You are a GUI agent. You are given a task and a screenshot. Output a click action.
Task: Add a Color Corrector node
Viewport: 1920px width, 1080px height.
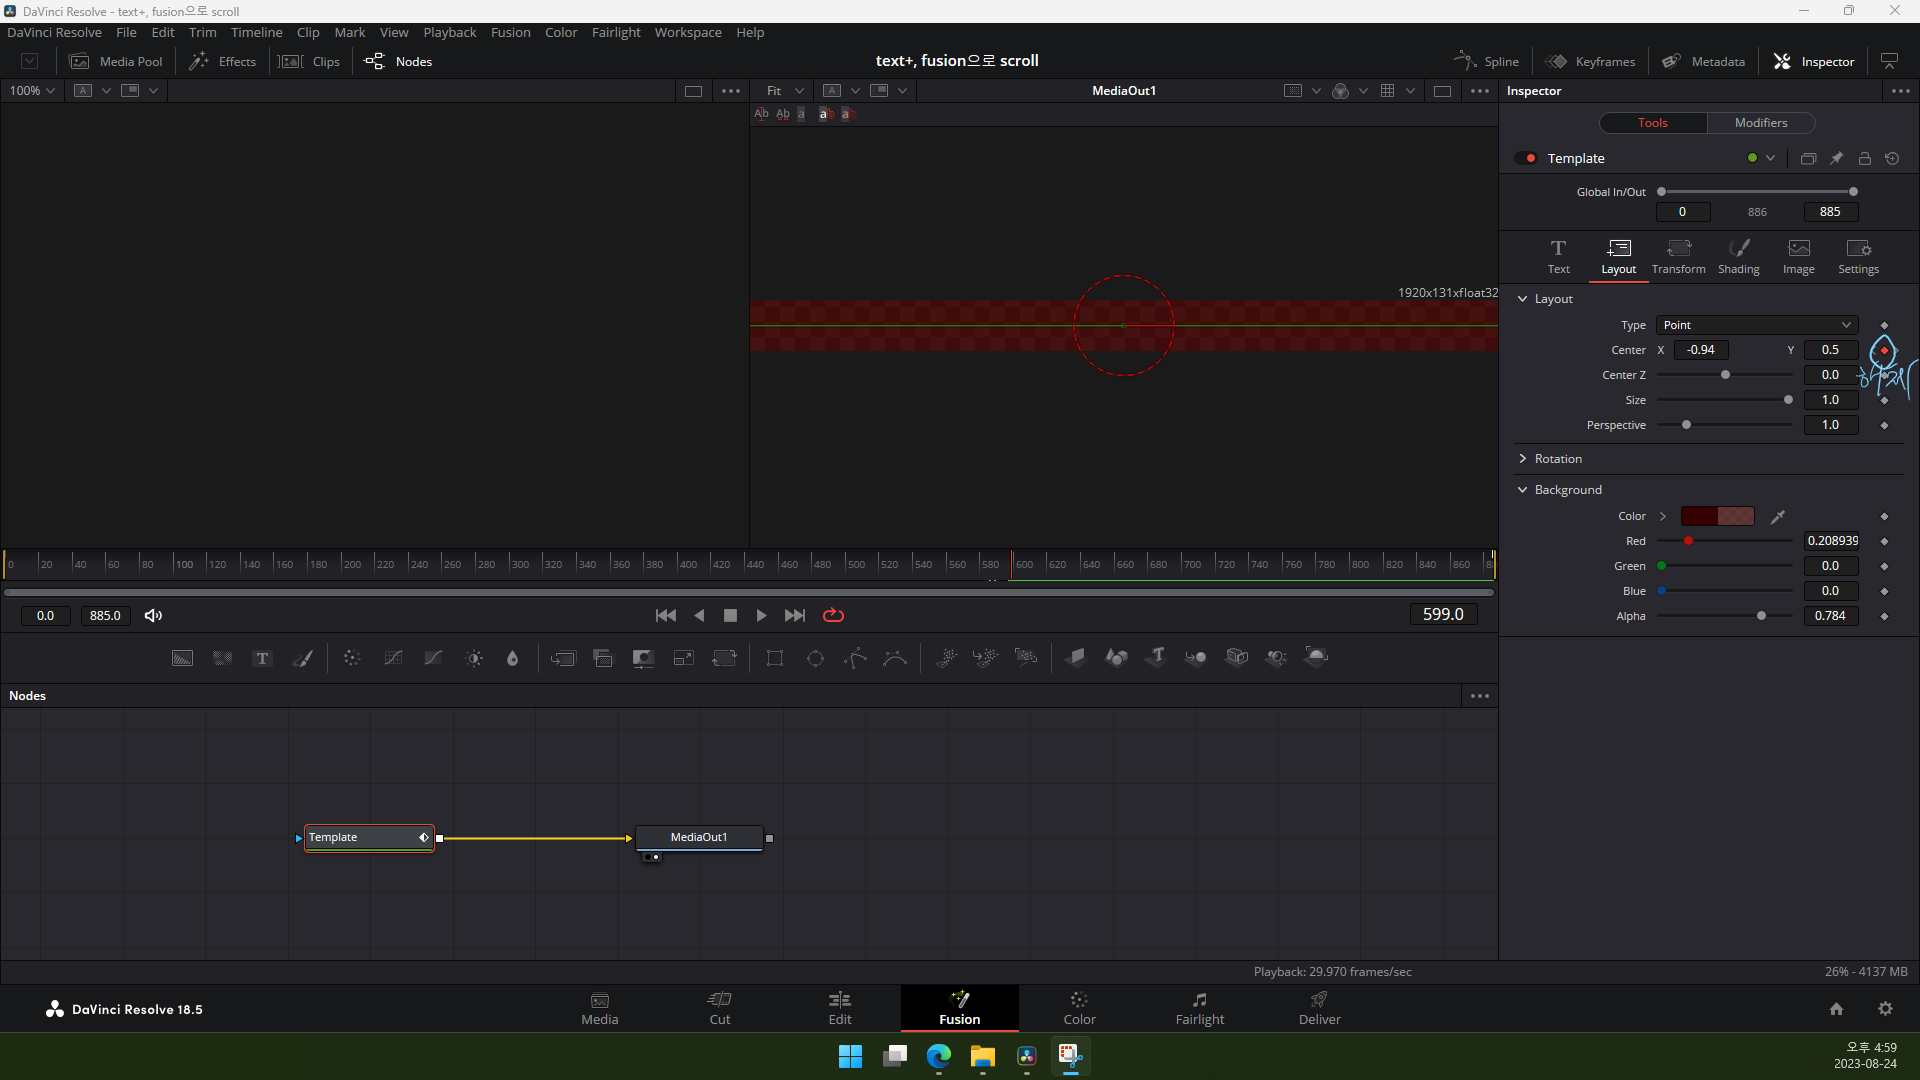point(352,658)
